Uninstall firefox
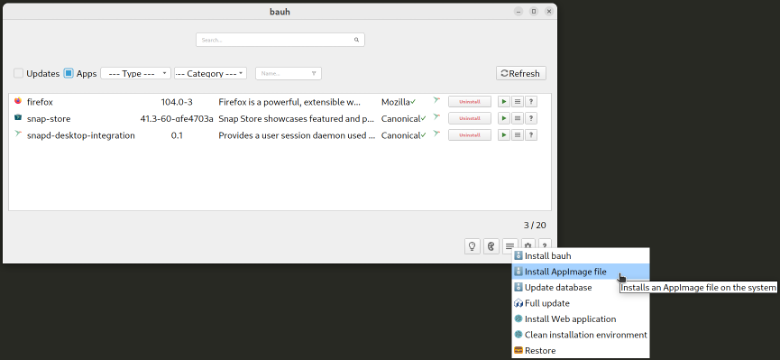Screen dimensions: 780x360 coord(470,101)
